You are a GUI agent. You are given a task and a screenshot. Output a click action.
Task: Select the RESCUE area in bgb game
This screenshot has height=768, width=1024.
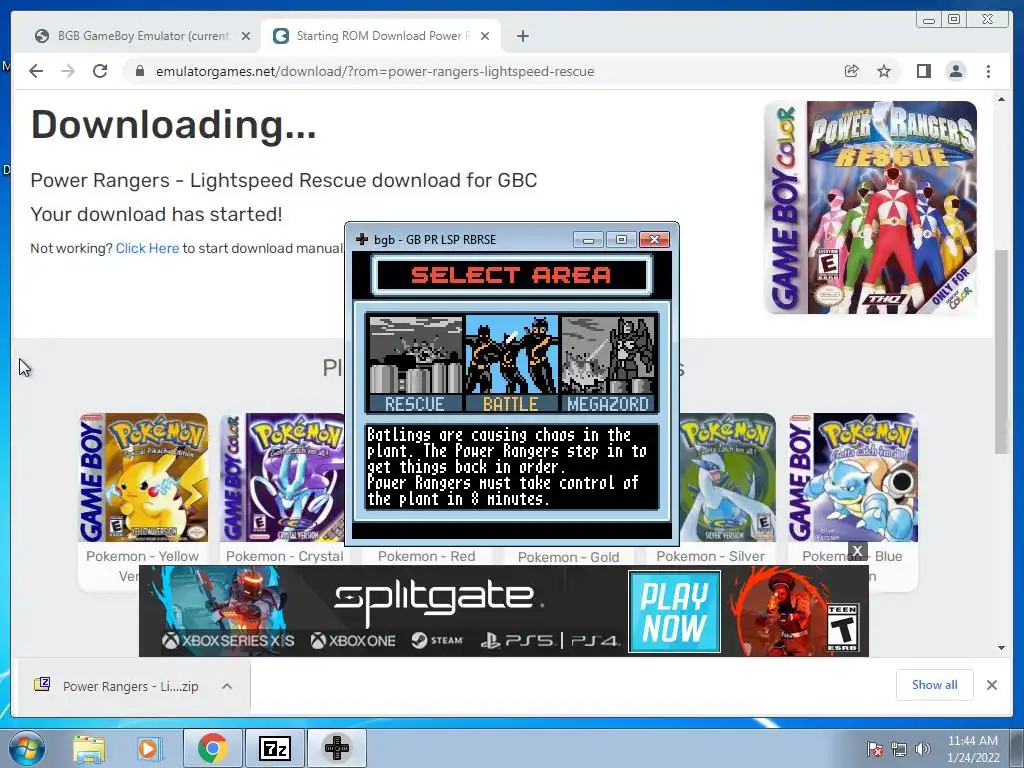tap(415, 364)
